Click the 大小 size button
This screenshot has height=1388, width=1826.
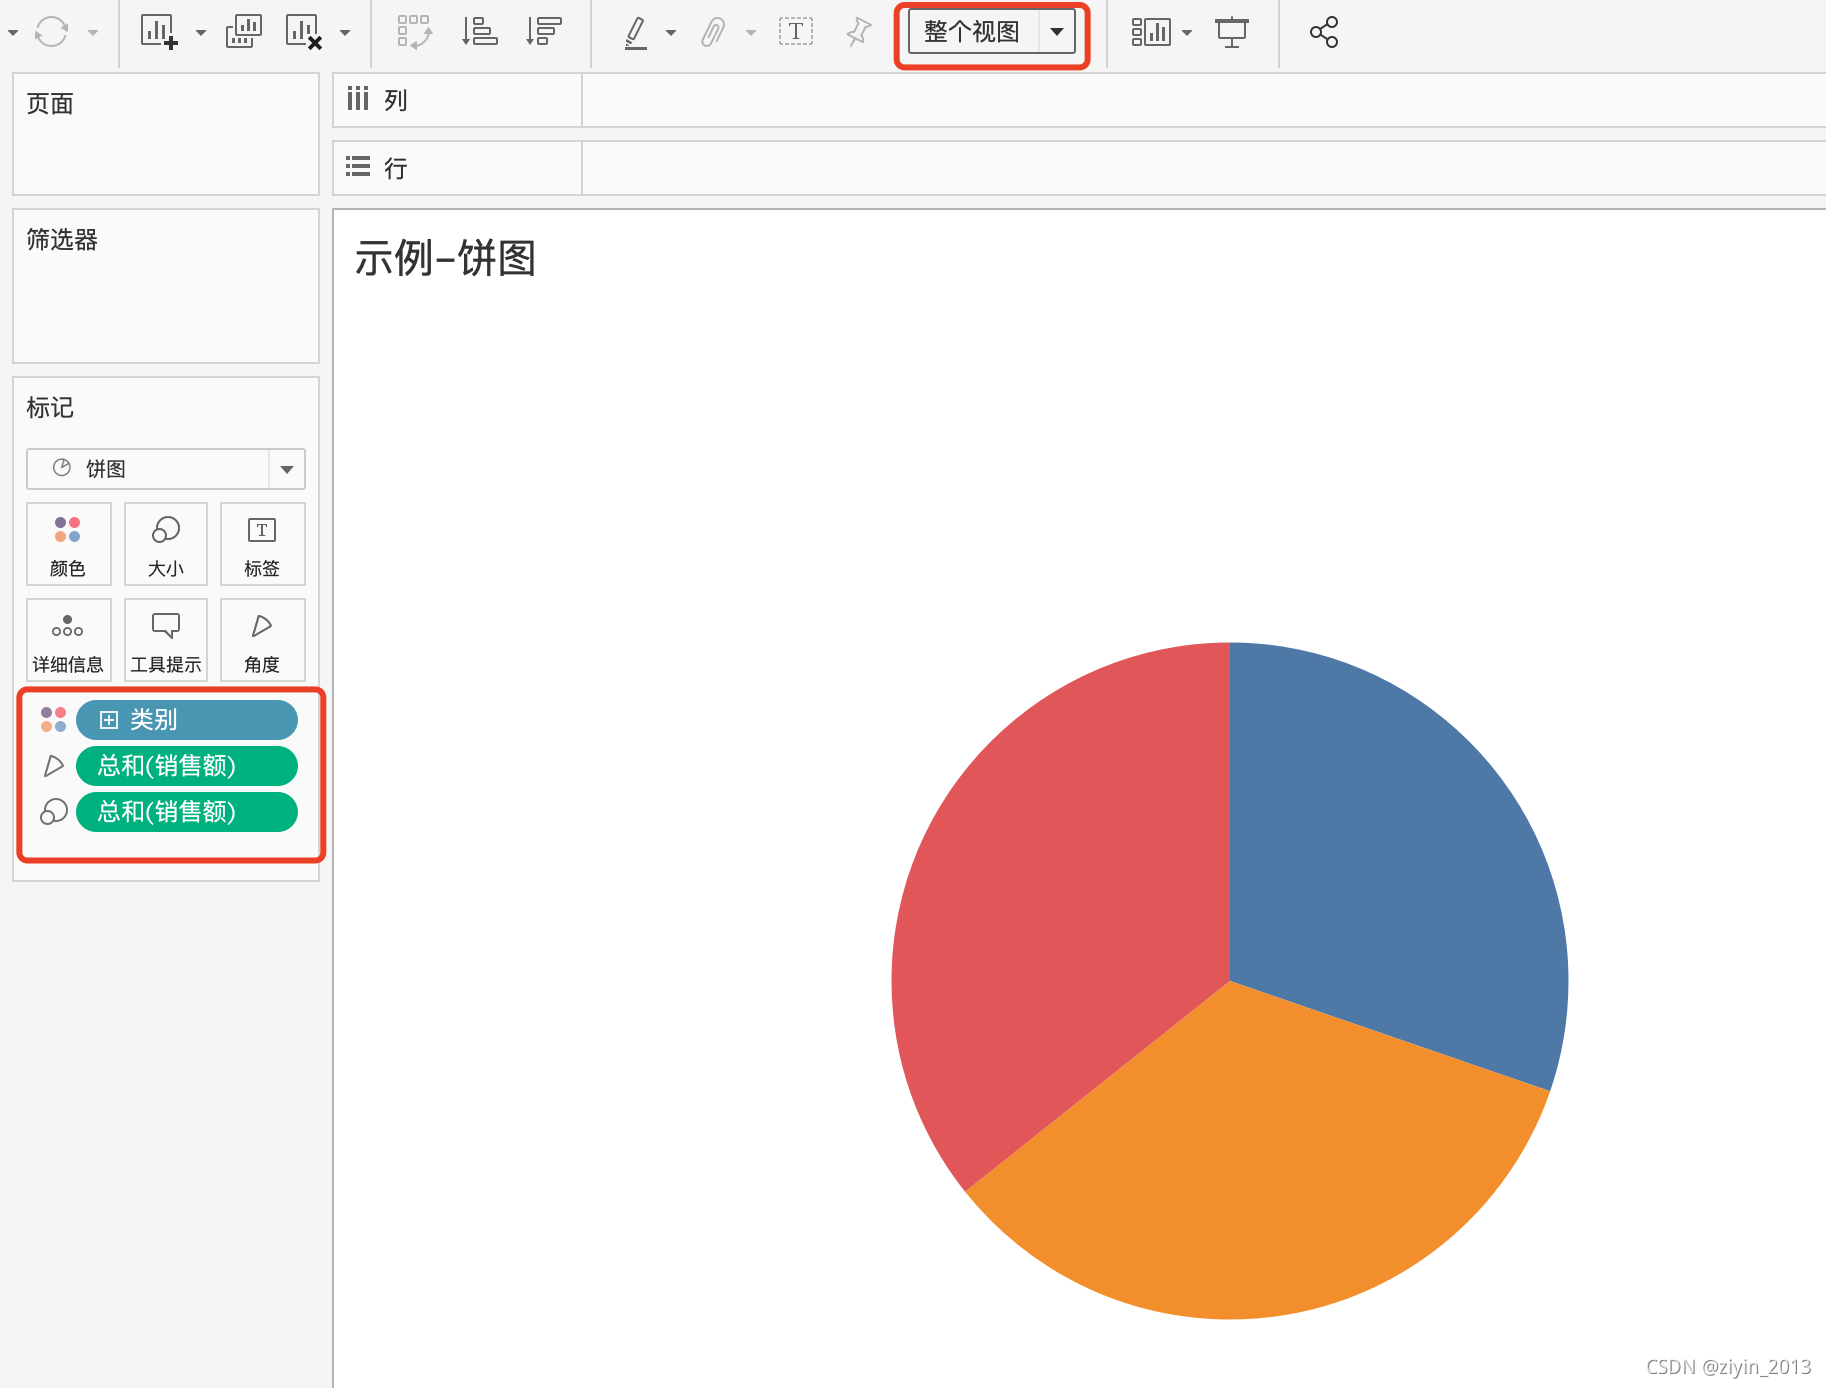(x=166, y=544)
